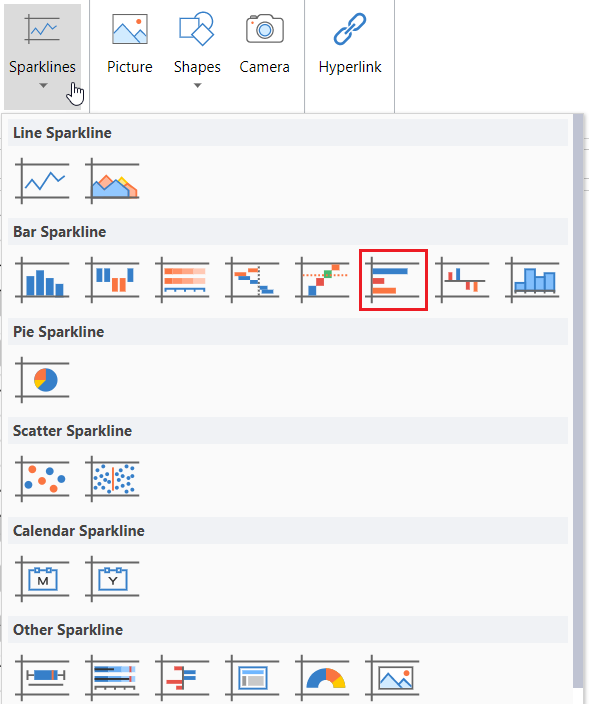Click the Picture button in ribbon
Screen dimensions: 589x704
point(130,45)
